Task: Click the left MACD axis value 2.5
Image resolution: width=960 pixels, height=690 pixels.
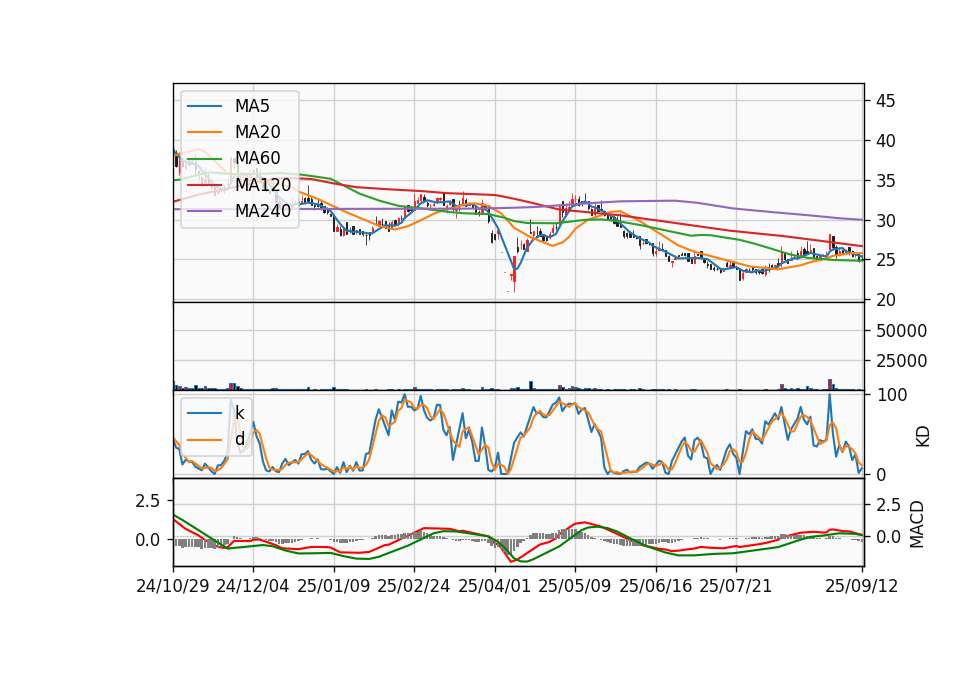Action: point(148,501)
